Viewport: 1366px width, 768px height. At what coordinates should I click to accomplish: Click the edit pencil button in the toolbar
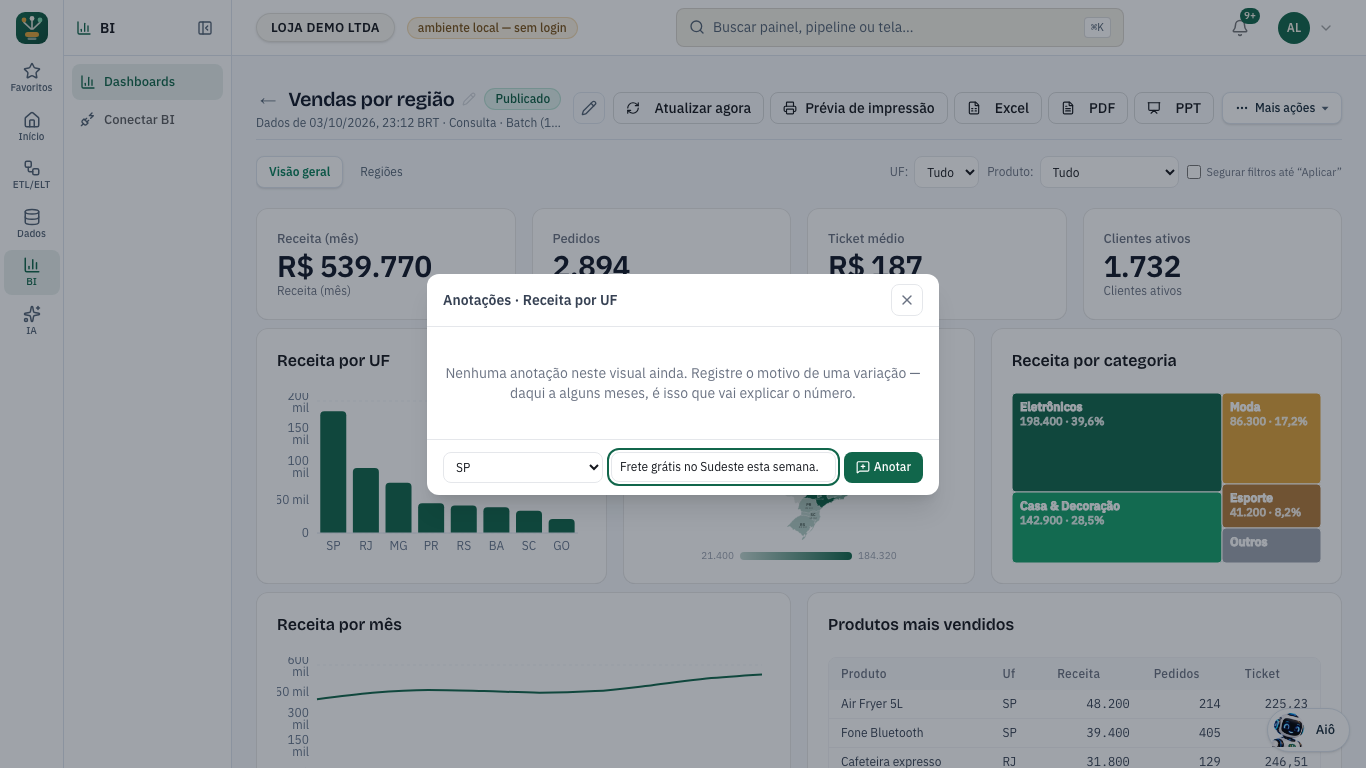pos(589,108)
